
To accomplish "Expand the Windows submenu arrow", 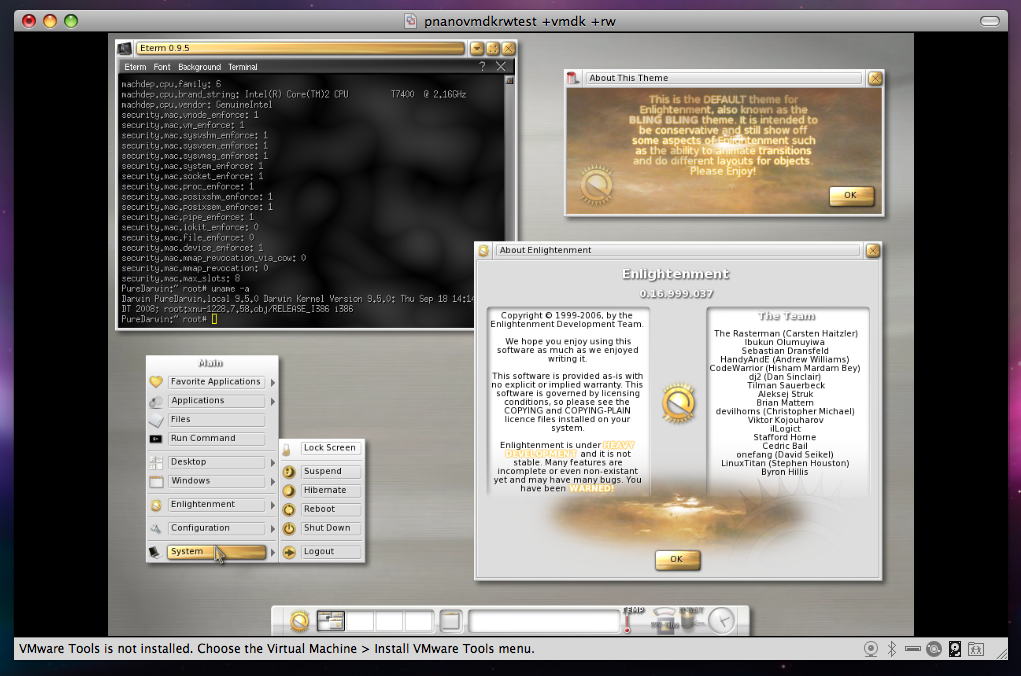I will coord(273,482).
